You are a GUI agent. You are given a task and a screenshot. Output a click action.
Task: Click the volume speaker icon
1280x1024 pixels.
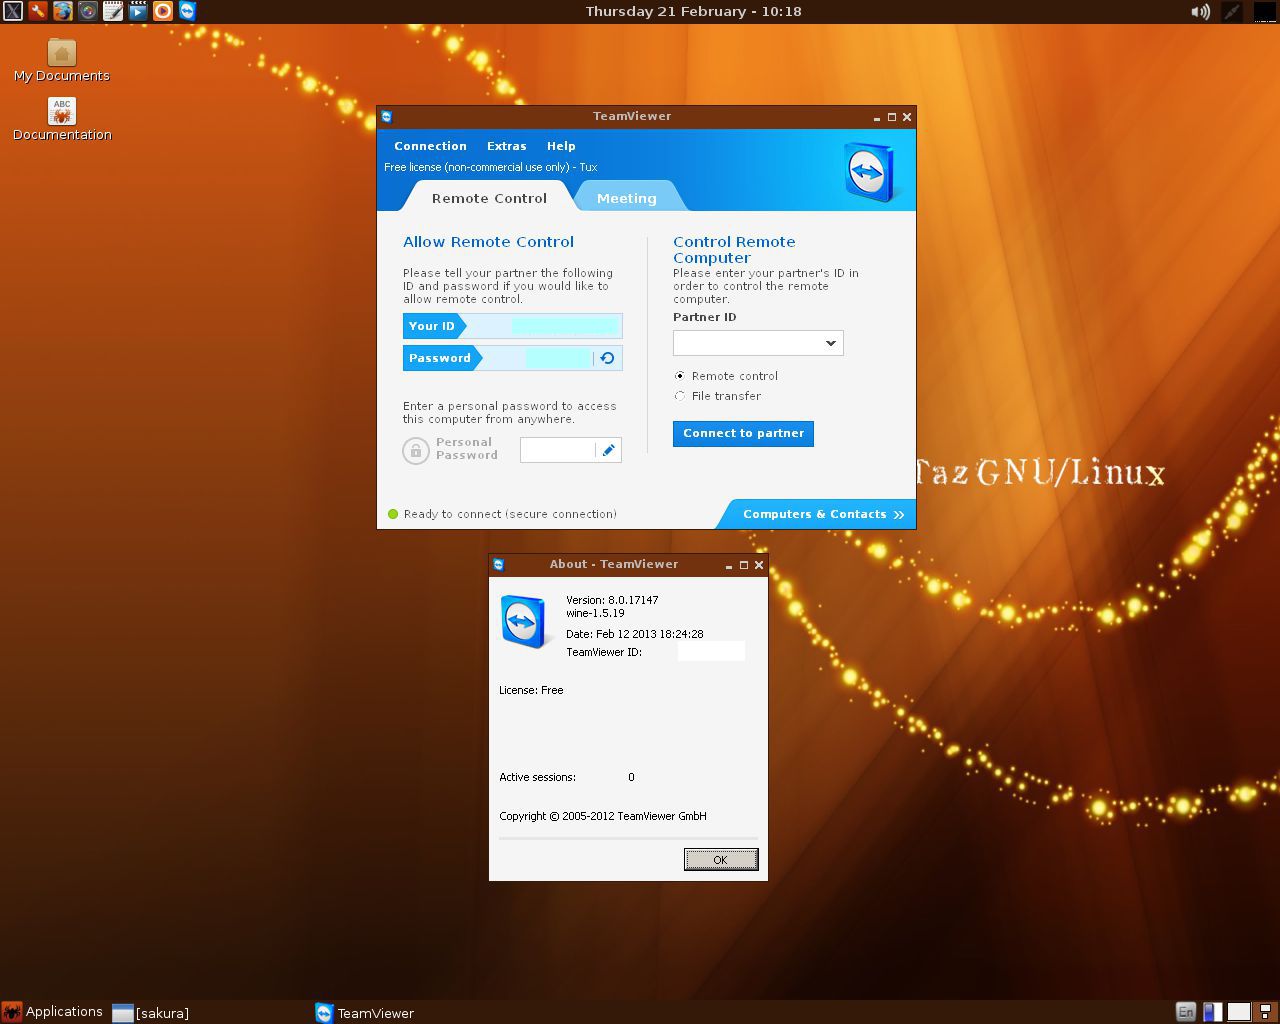1201,11
